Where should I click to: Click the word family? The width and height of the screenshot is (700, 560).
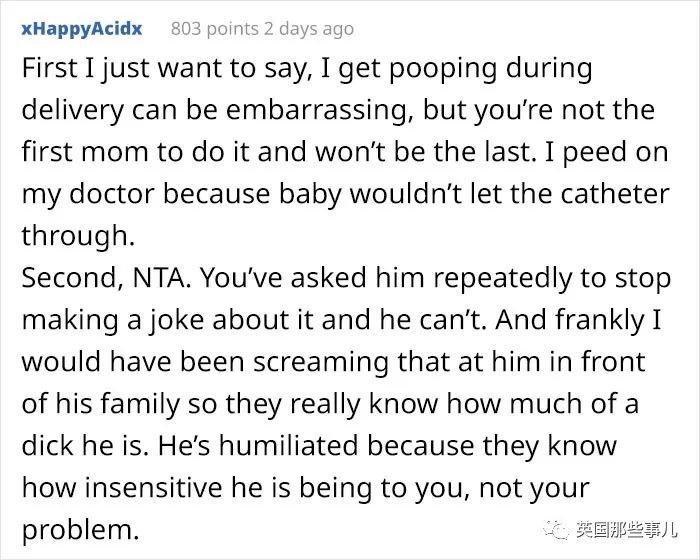pos(139,404)
